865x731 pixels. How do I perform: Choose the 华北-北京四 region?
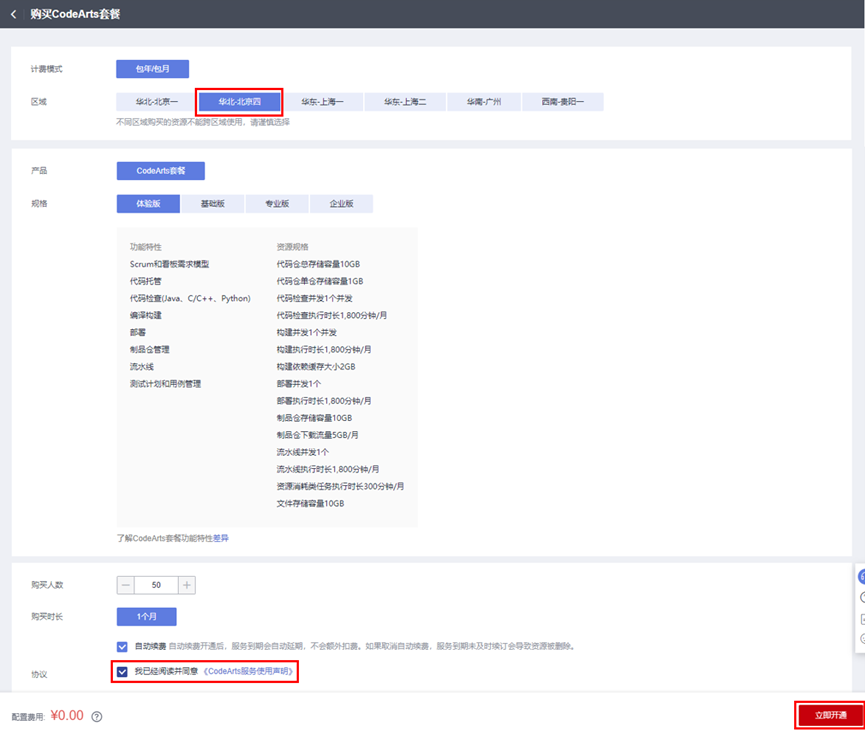[x=239, y=102]
